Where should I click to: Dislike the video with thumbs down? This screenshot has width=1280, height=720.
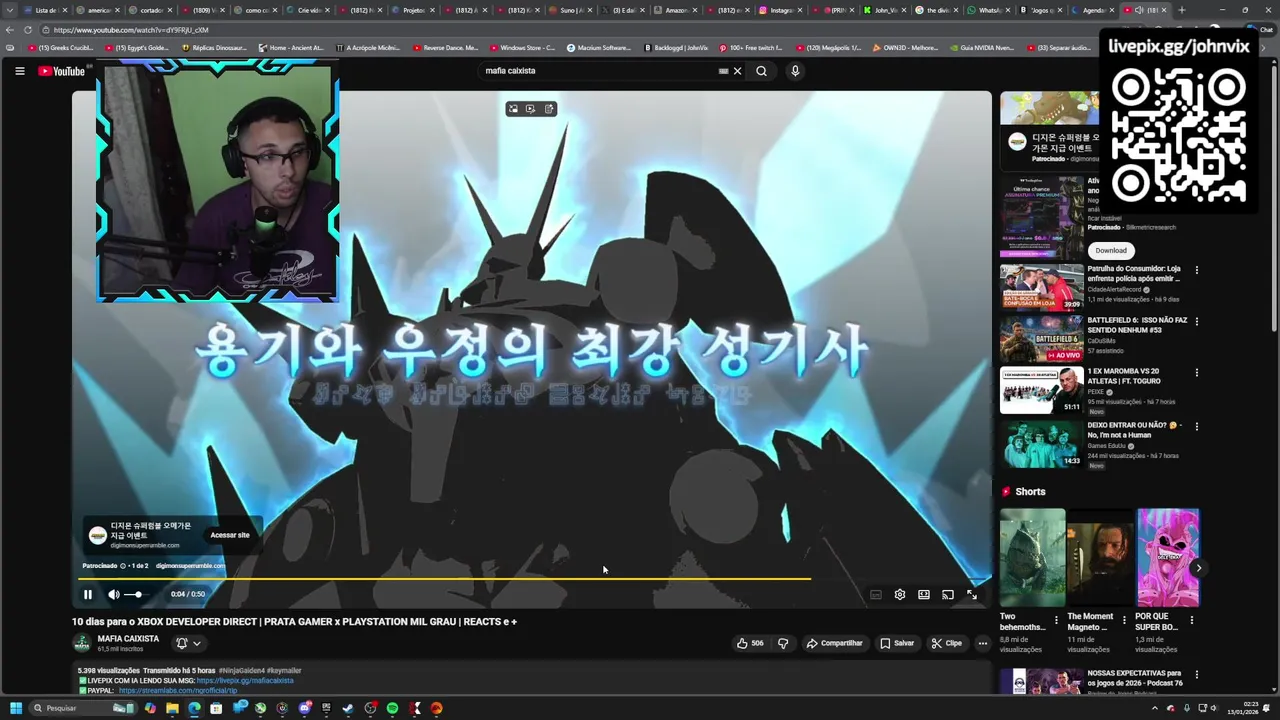pos(783,643)
